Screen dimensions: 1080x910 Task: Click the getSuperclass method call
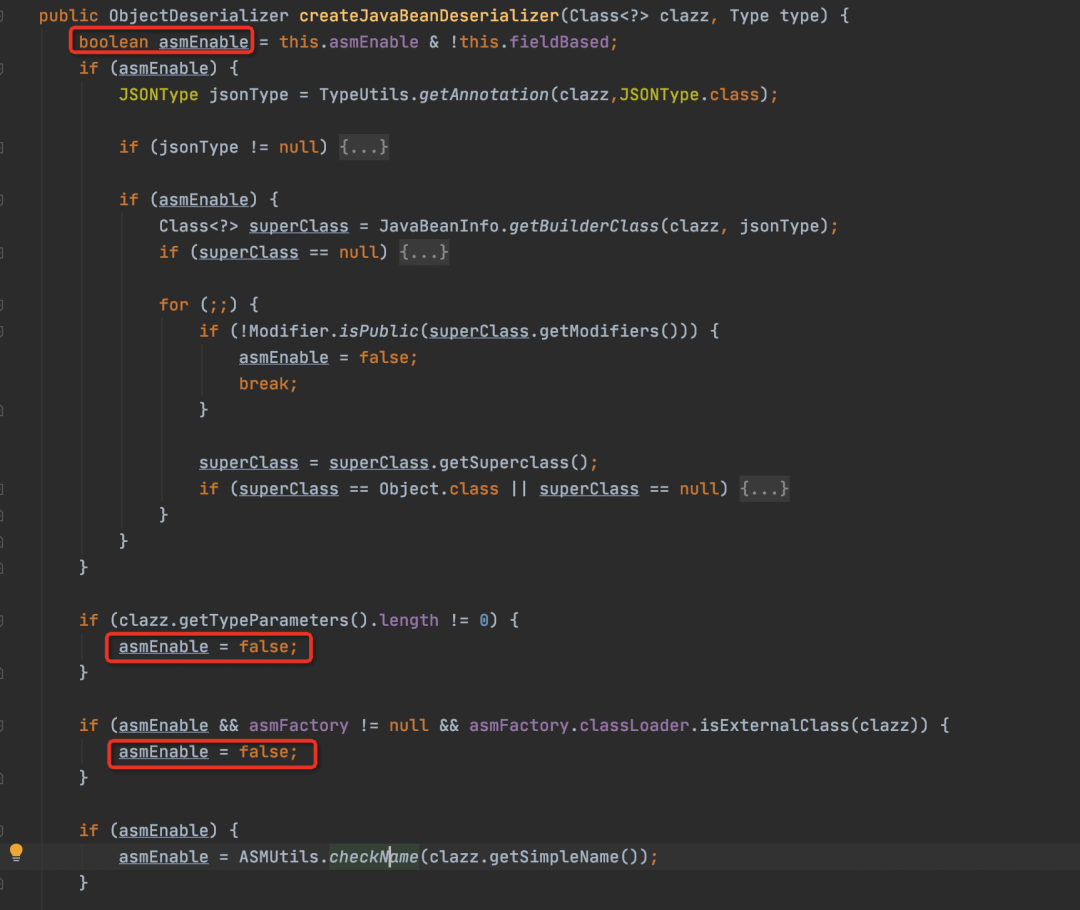[503, 462]
